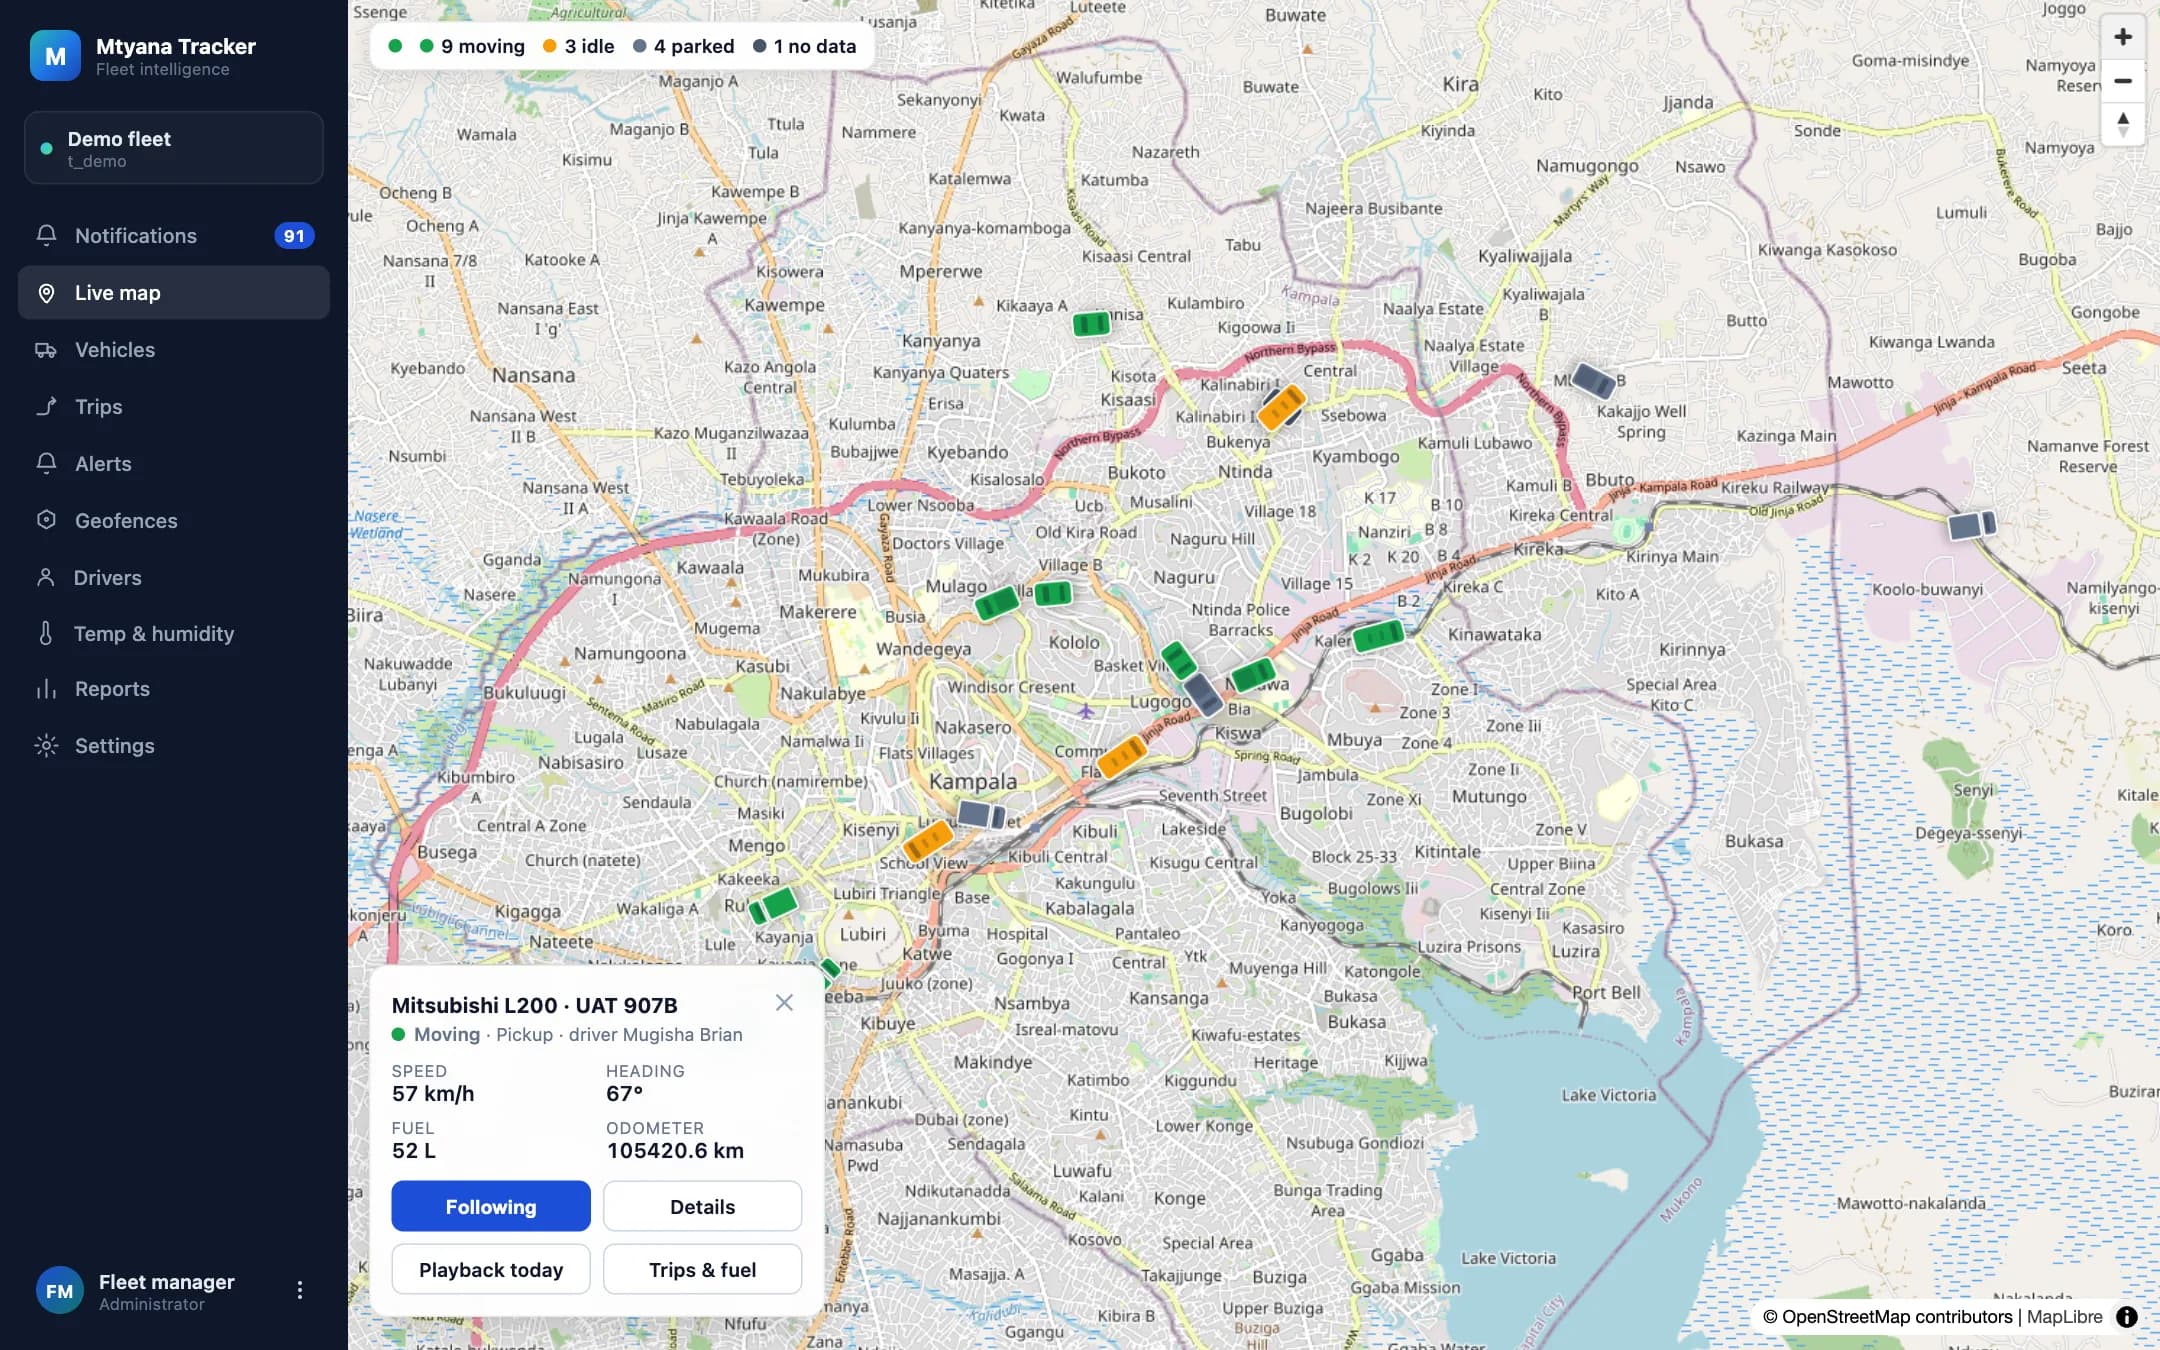
Task: Open the Settings gear icon
Action: (46, 746)
